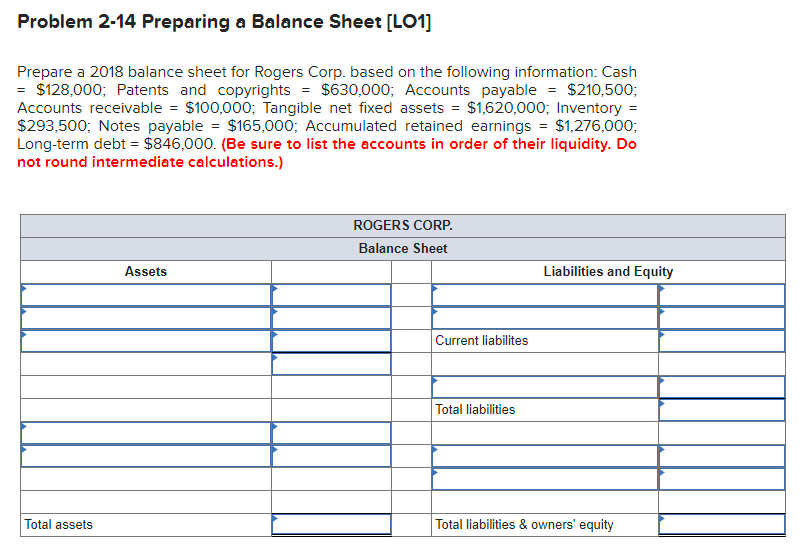
Task: Open the second equity account name dropdown
Action: 545,479
